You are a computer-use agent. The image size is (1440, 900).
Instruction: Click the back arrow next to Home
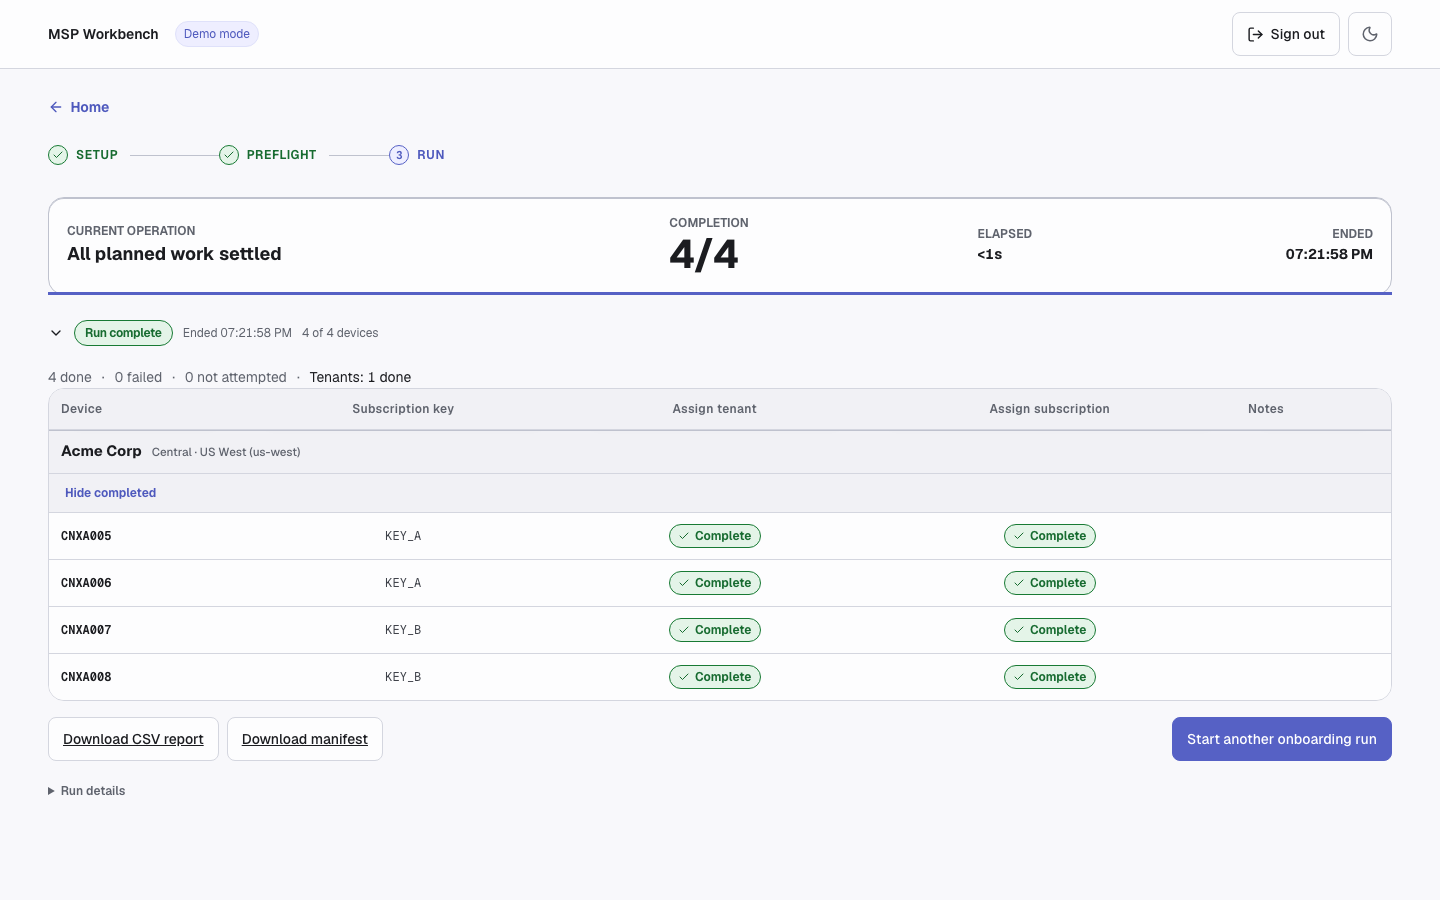pyautogui.click(x=56, y=107)
